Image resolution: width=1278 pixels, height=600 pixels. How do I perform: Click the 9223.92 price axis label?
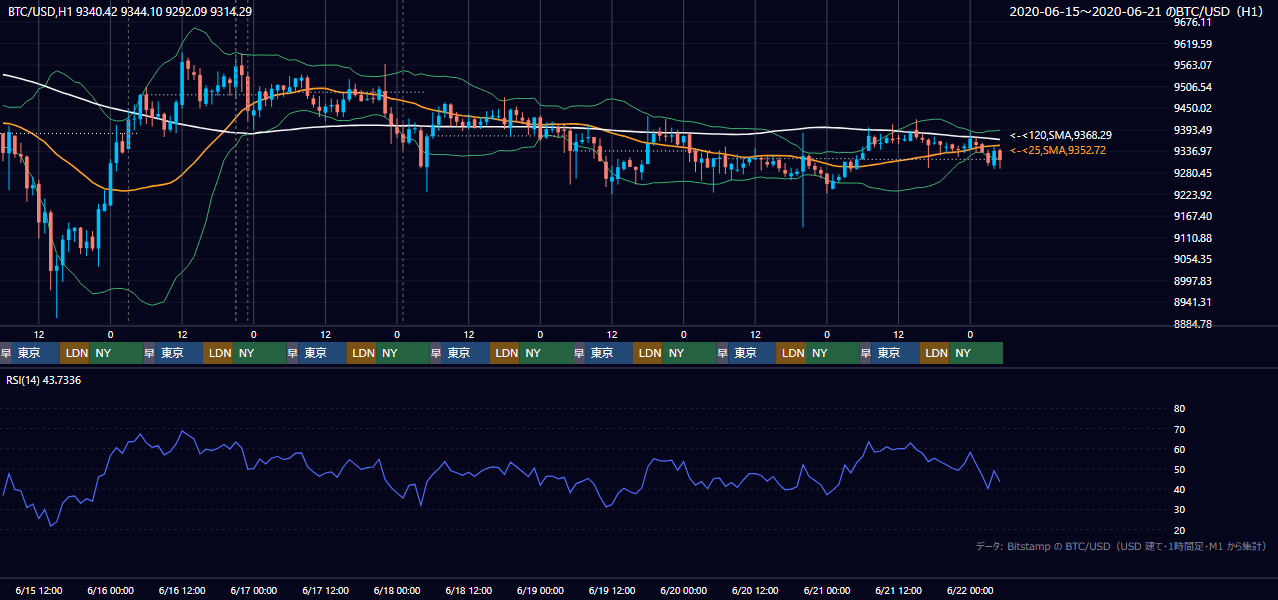tap(1193, 195)
